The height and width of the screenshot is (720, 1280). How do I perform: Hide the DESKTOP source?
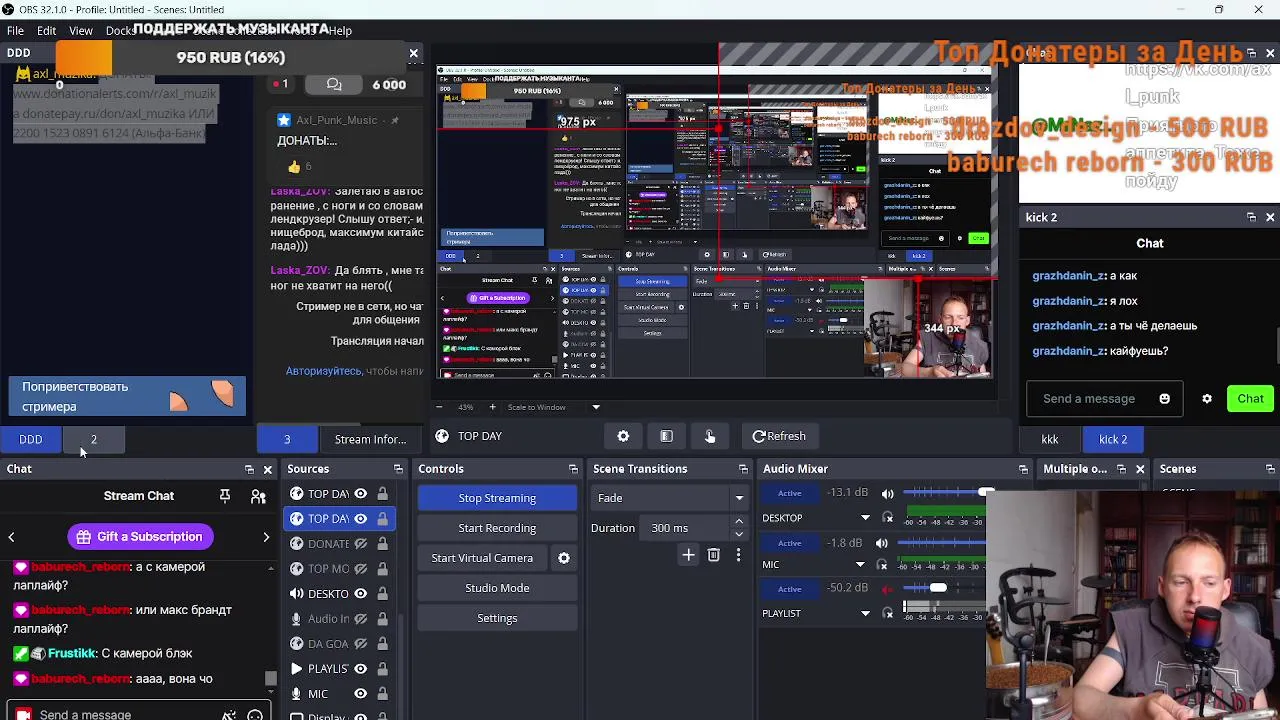pos(360,594)
